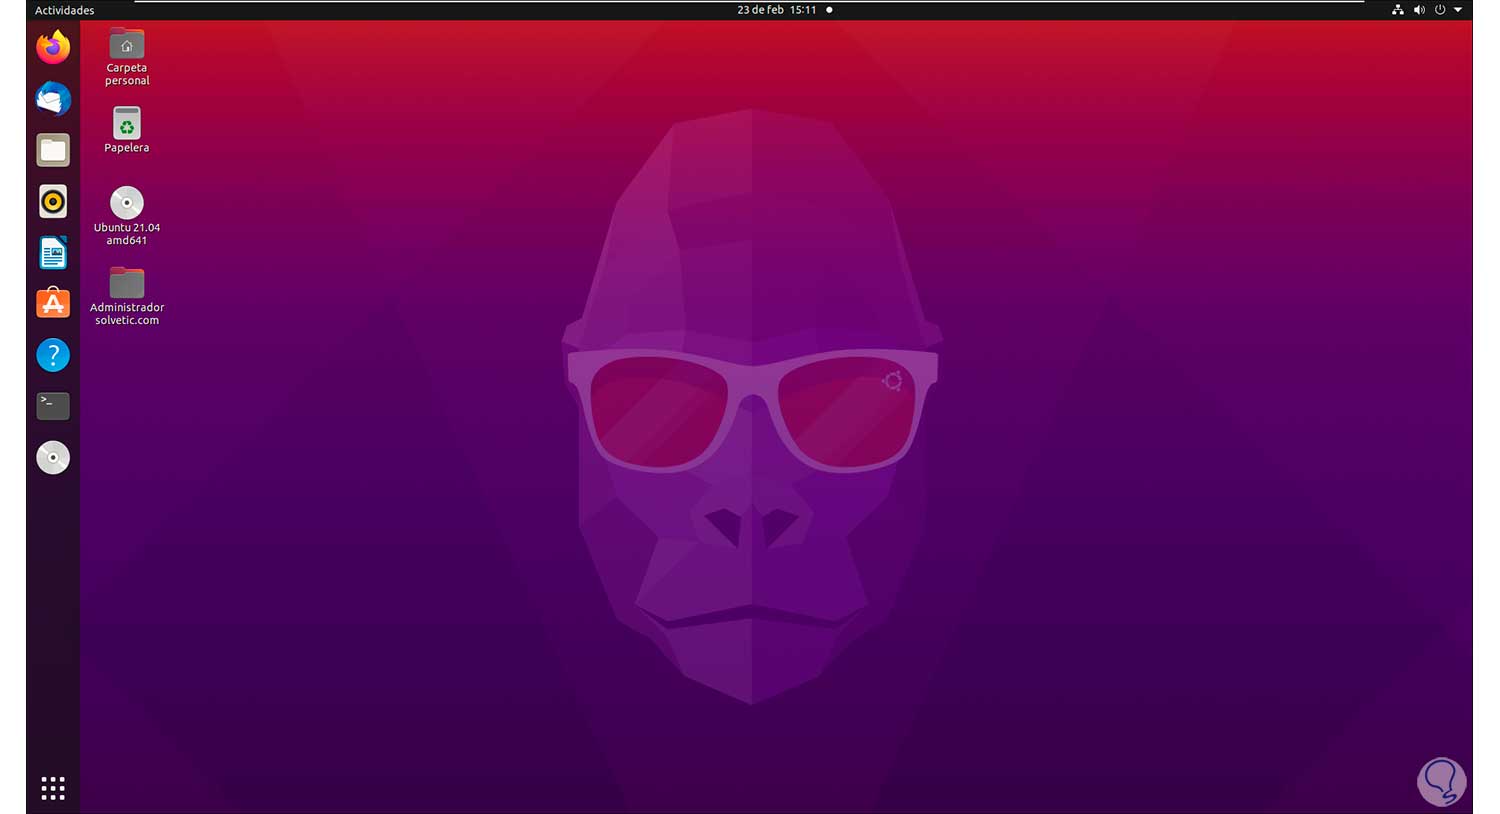Launch Thunderbird mail client
This screenshot has width=1500, height=814.
[53, 99]
